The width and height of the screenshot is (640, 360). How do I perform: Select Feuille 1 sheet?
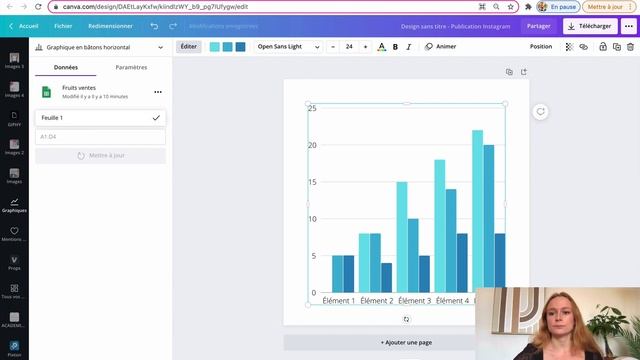click(x=100, y=118)
